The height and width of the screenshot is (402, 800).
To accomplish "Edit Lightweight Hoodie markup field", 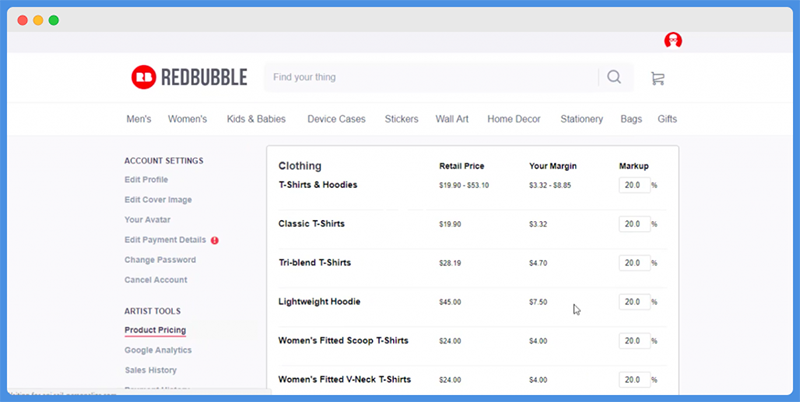I will point(635,302).
